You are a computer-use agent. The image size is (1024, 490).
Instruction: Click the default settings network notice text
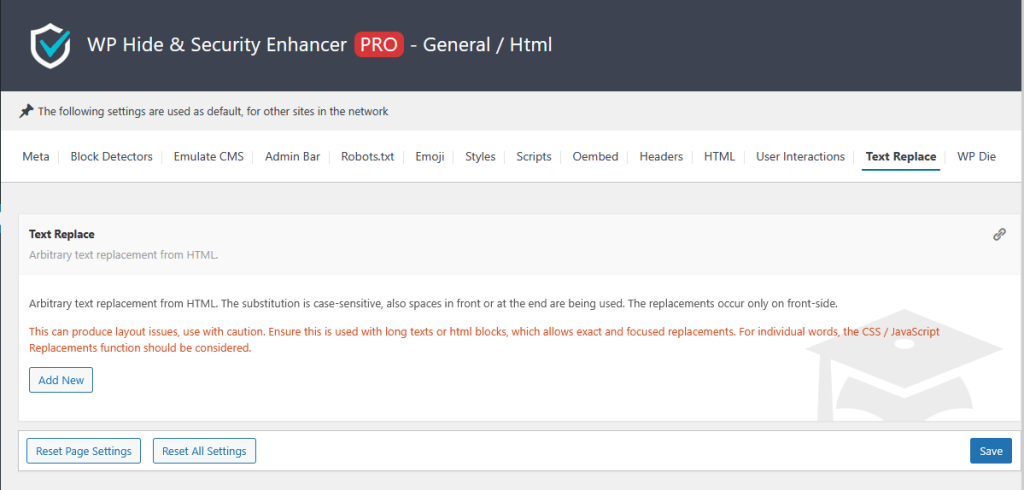tap(213, 112)
